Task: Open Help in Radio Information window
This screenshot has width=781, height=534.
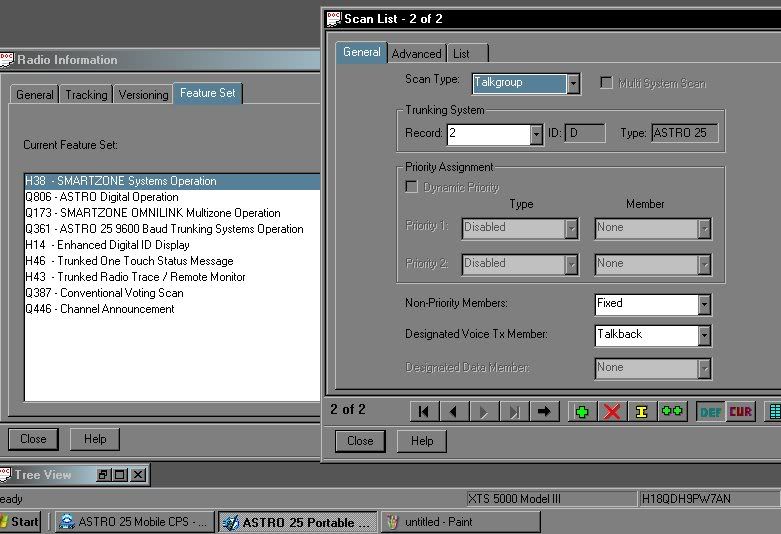Action: point(95,439)
